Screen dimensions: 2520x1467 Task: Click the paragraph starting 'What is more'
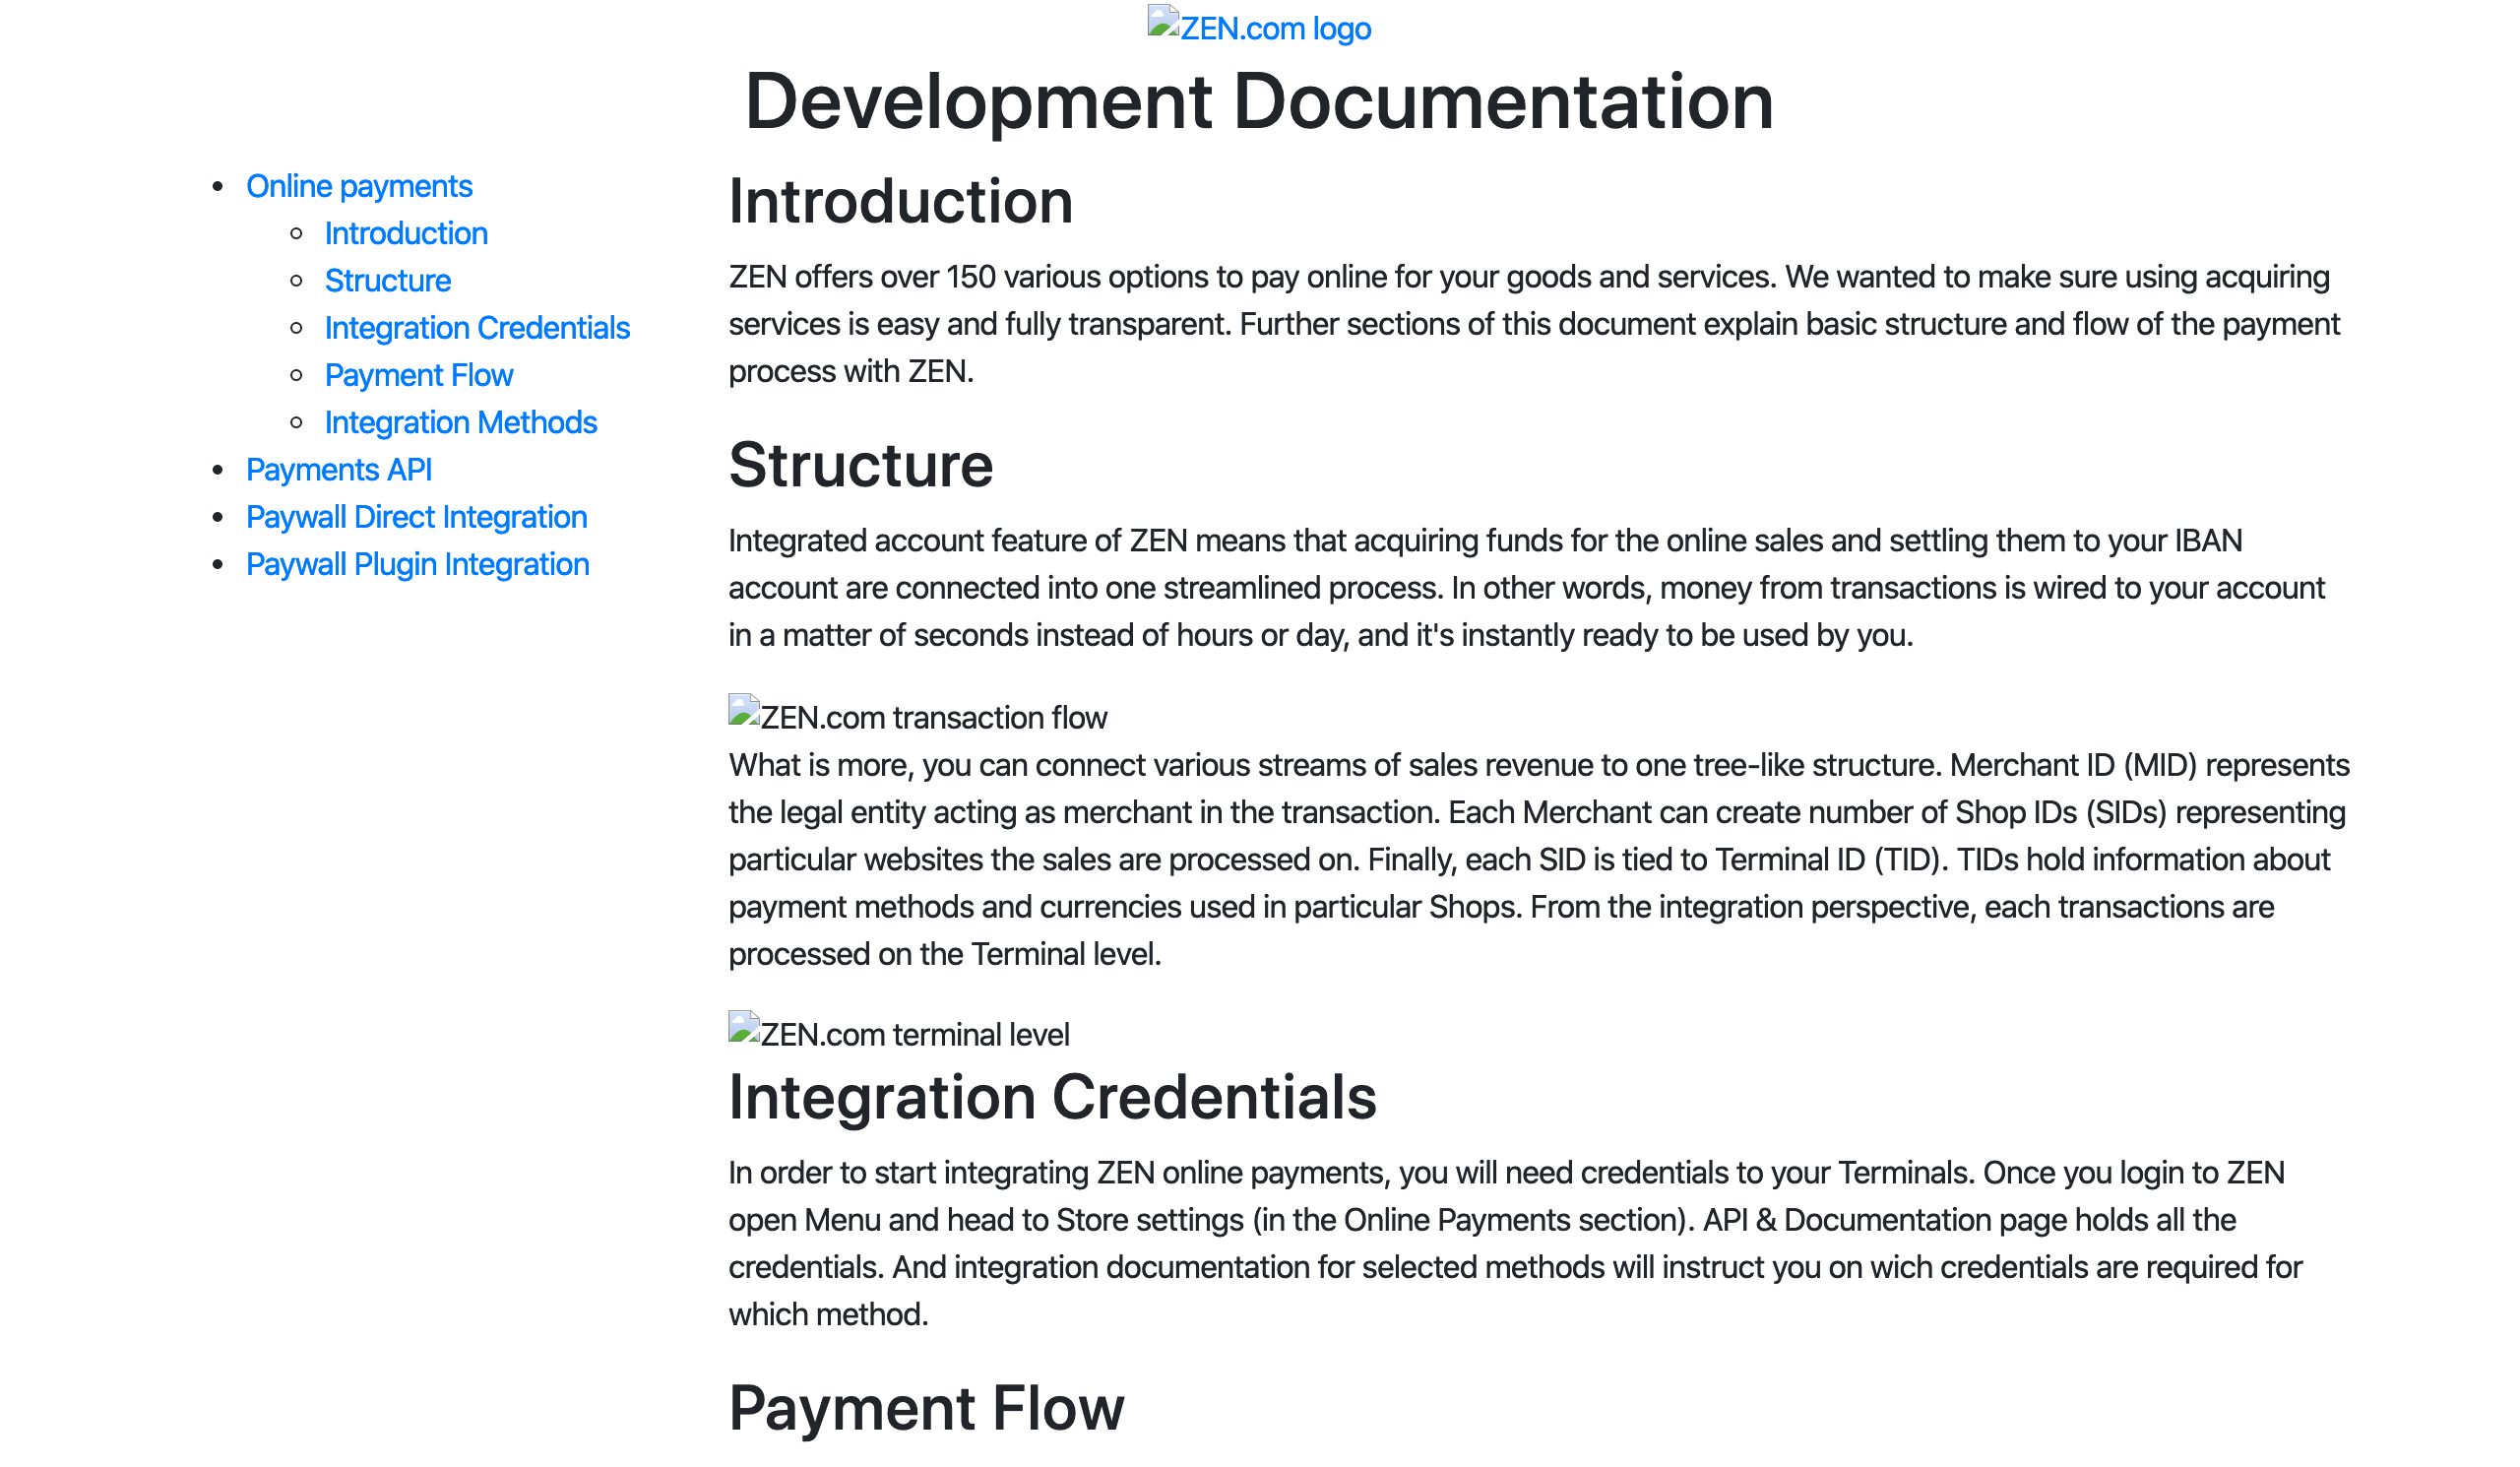pyautogui.click(x=1539, y=860)
